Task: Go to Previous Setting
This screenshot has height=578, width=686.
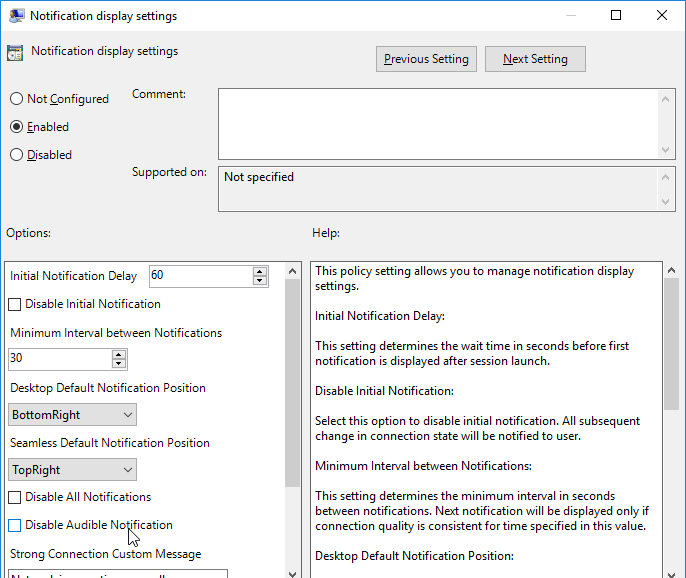Action: 426,59
